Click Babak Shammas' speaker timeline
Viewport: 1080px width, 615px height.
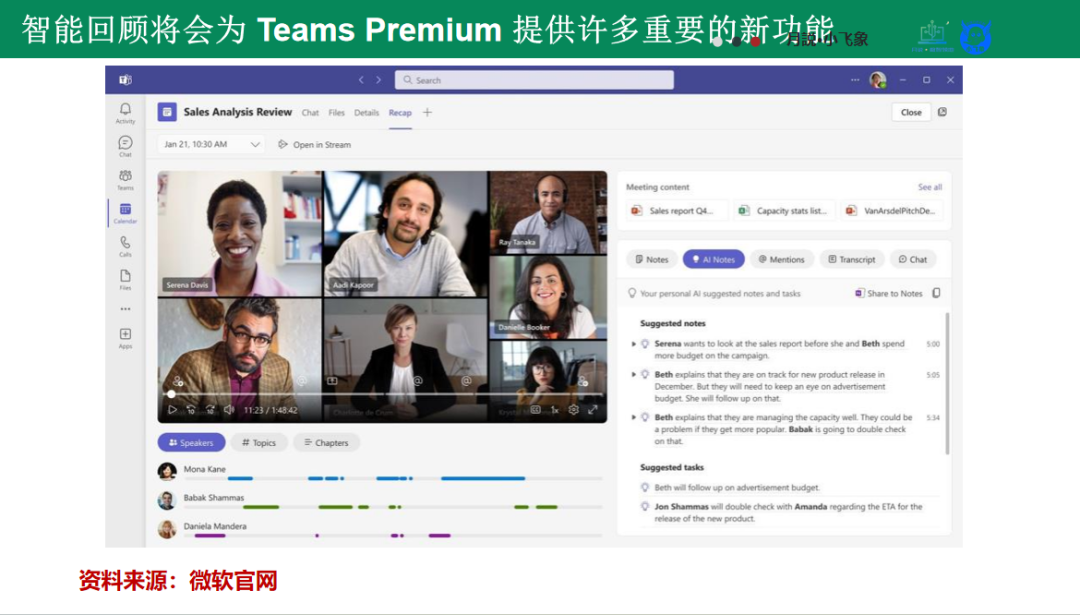click(x=393, y=507)
